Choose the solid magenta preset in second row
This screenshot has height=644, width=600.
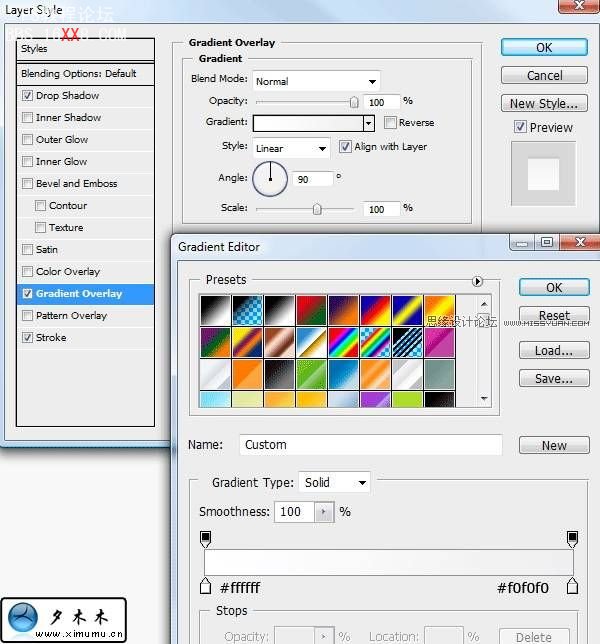[x=439, y=342]
